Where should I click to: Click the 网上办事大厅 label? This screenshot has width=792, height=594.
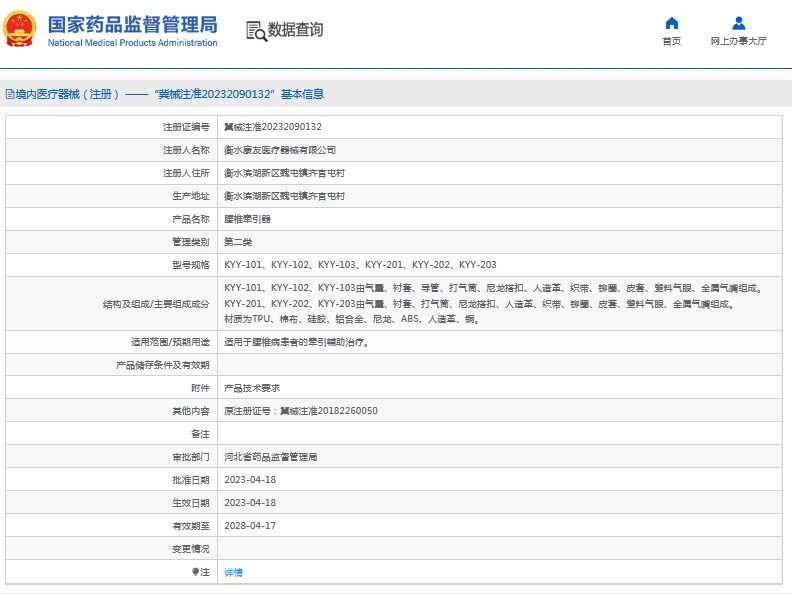738,41
